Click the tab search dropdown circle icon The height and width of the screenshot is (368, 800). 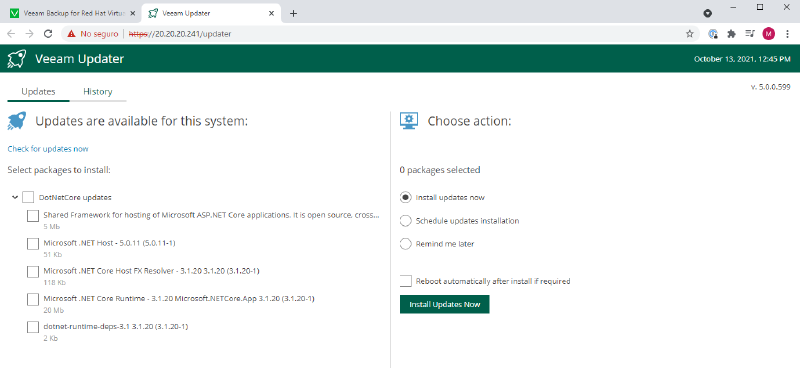[708, 13]
